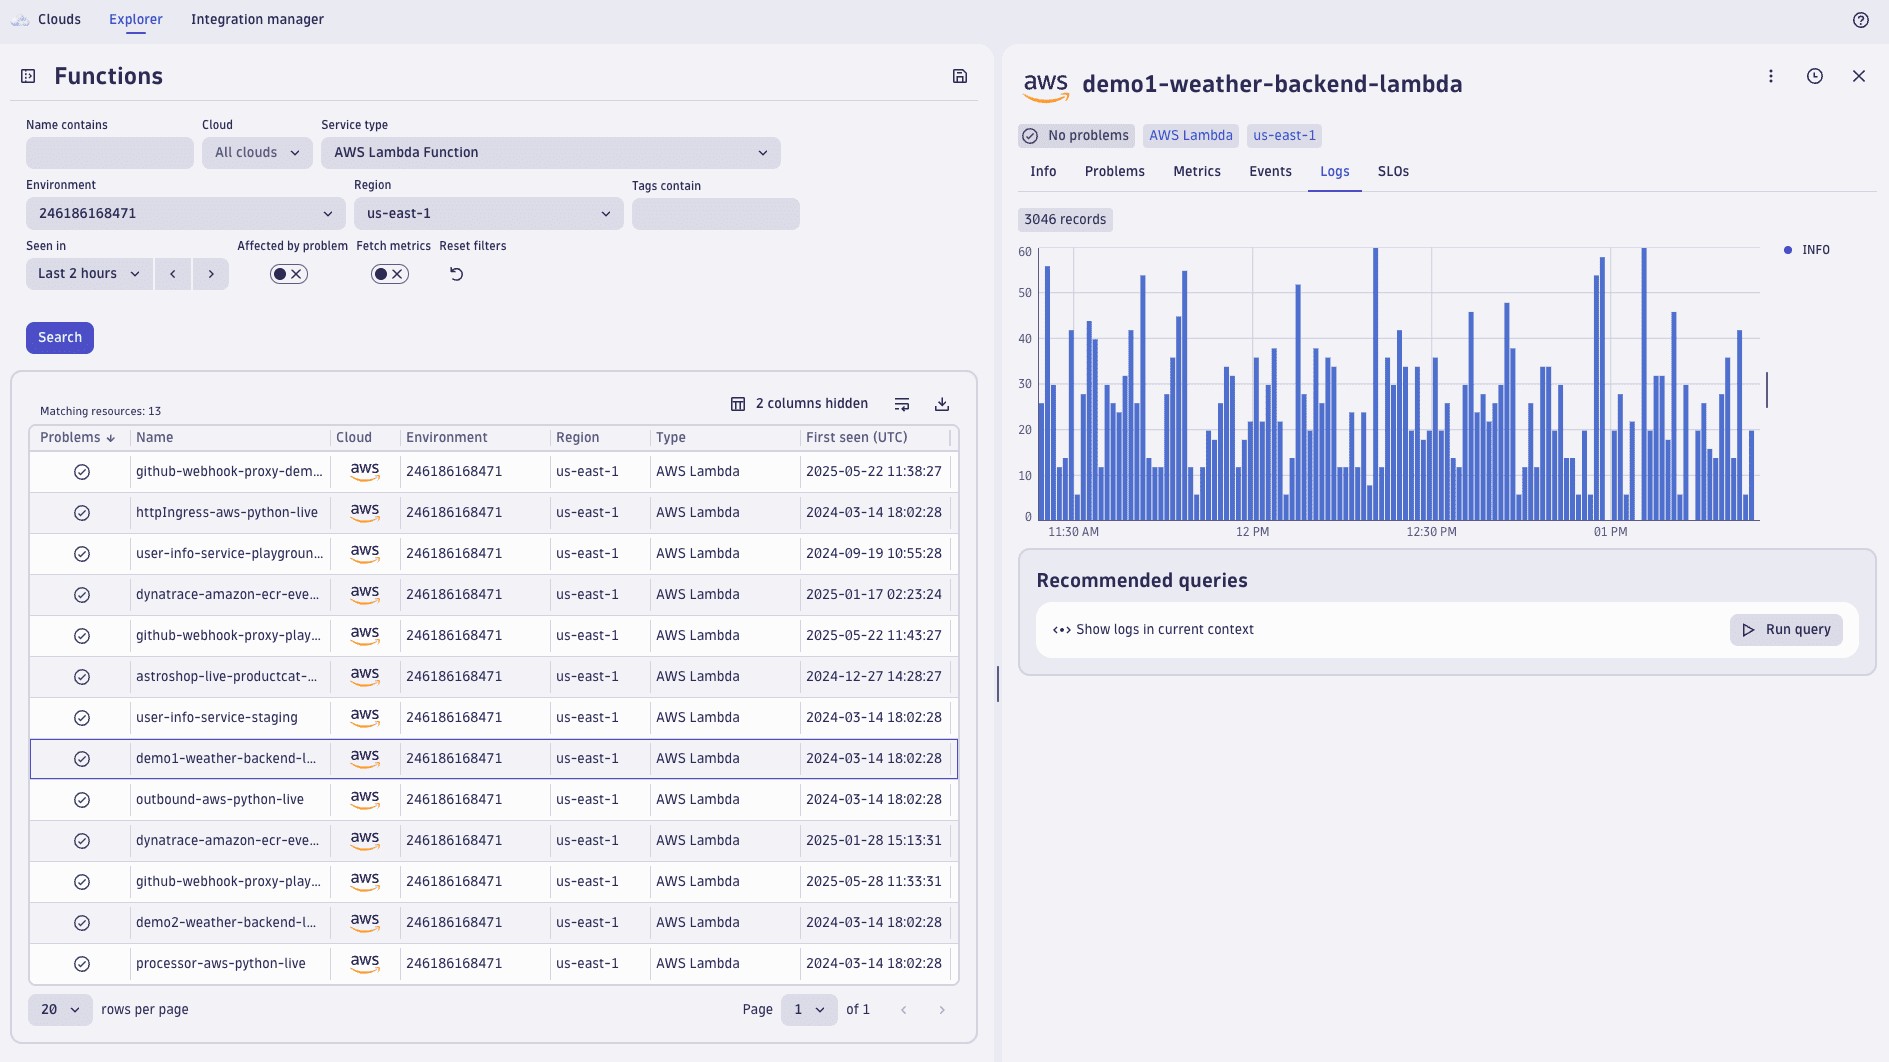Click AWS cloud icon in user-info-service-staging row

pyautogui.click(x=365, y=717)
